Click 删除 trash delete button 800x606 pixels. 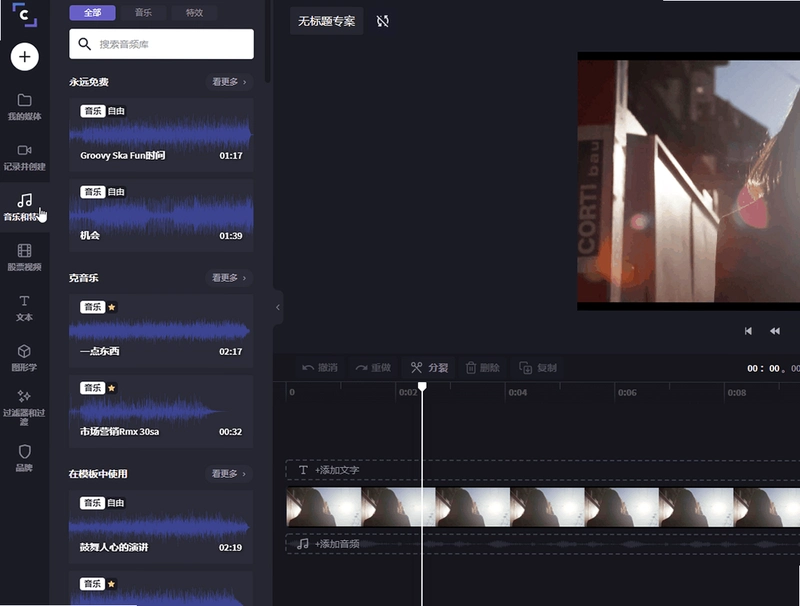[x=482, y=367]
